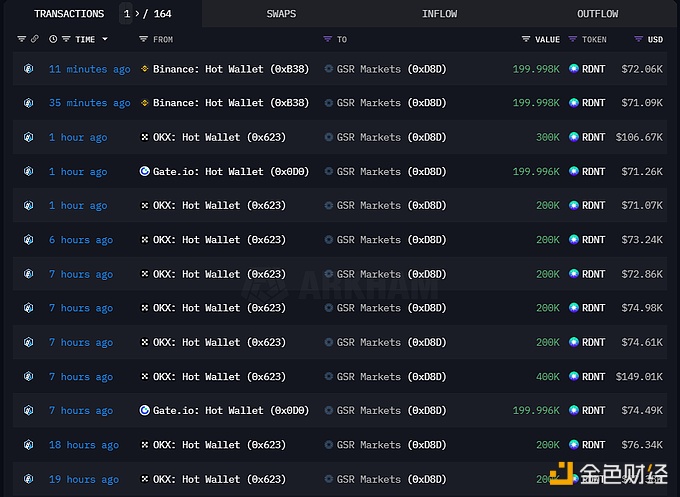Open the INFLOW tab
The height and width of the screenshot is (497, 680).
click(x=439, y=14)
